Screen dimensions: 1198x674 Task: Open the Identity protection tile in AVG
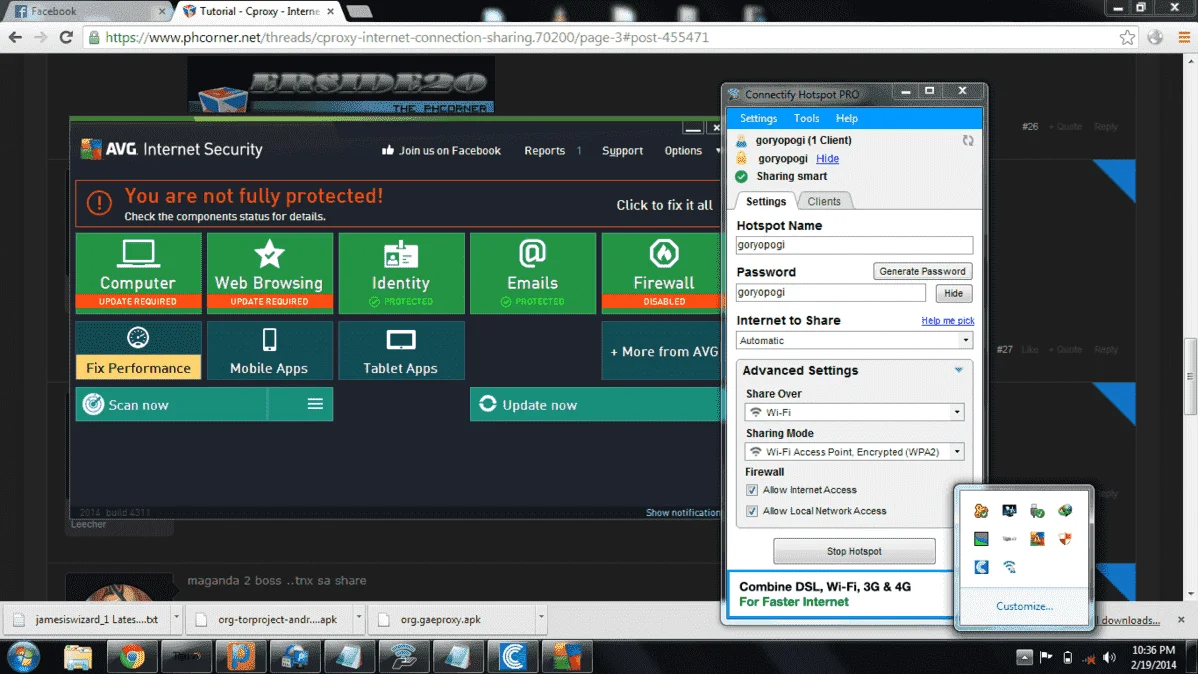[x=401, y=273]
